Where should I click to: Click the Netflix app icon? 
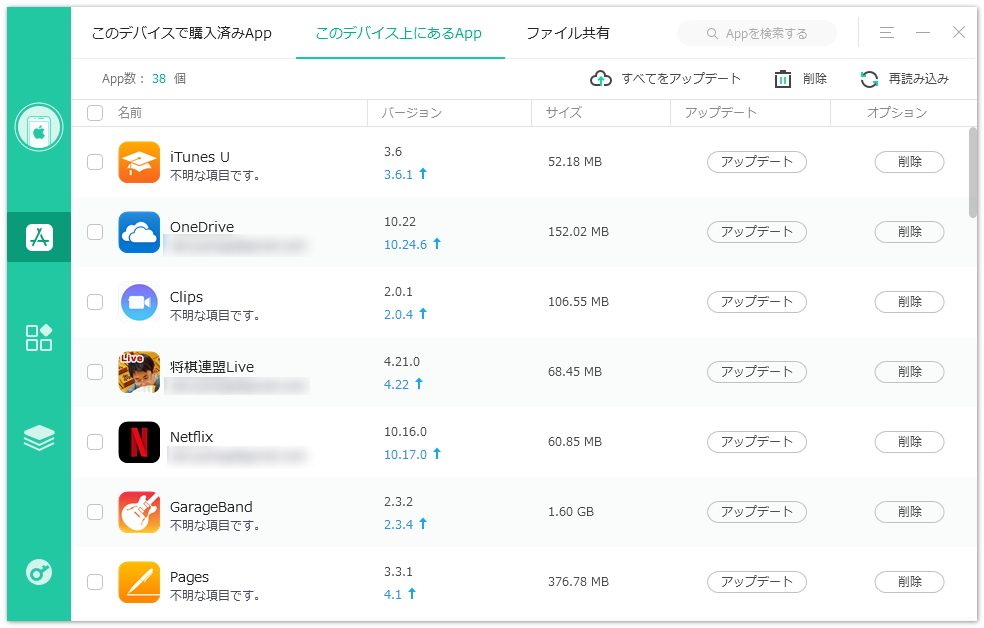coord(139,442)
